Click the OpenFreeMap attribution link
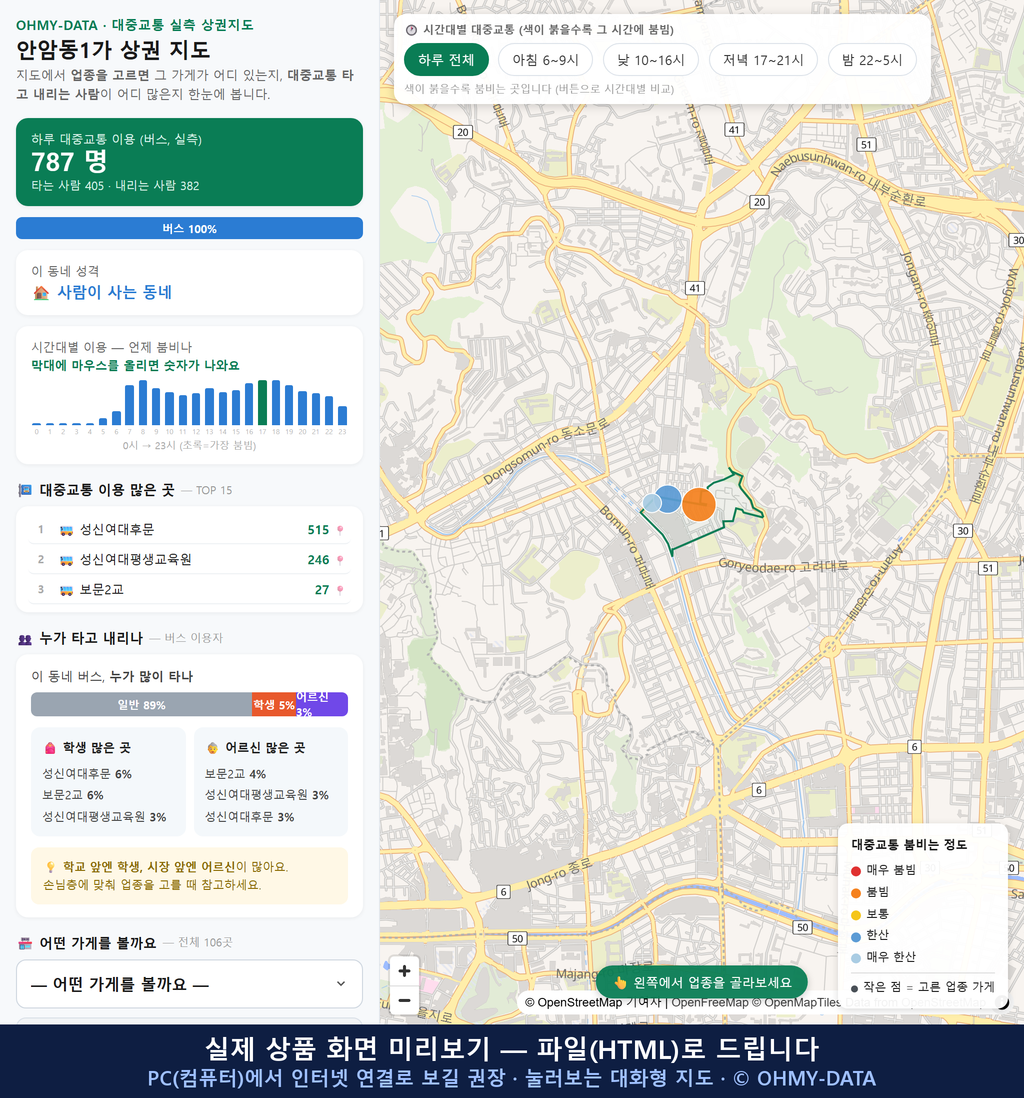Screen dimensions: 1024x1098 [x=710, y=1002]
